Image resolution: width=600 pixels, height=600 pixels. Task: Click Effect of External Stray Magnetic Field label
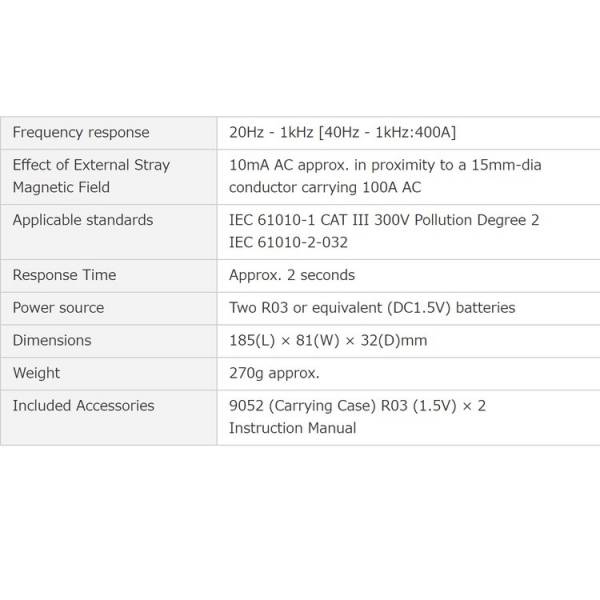(x=91, y=176)
